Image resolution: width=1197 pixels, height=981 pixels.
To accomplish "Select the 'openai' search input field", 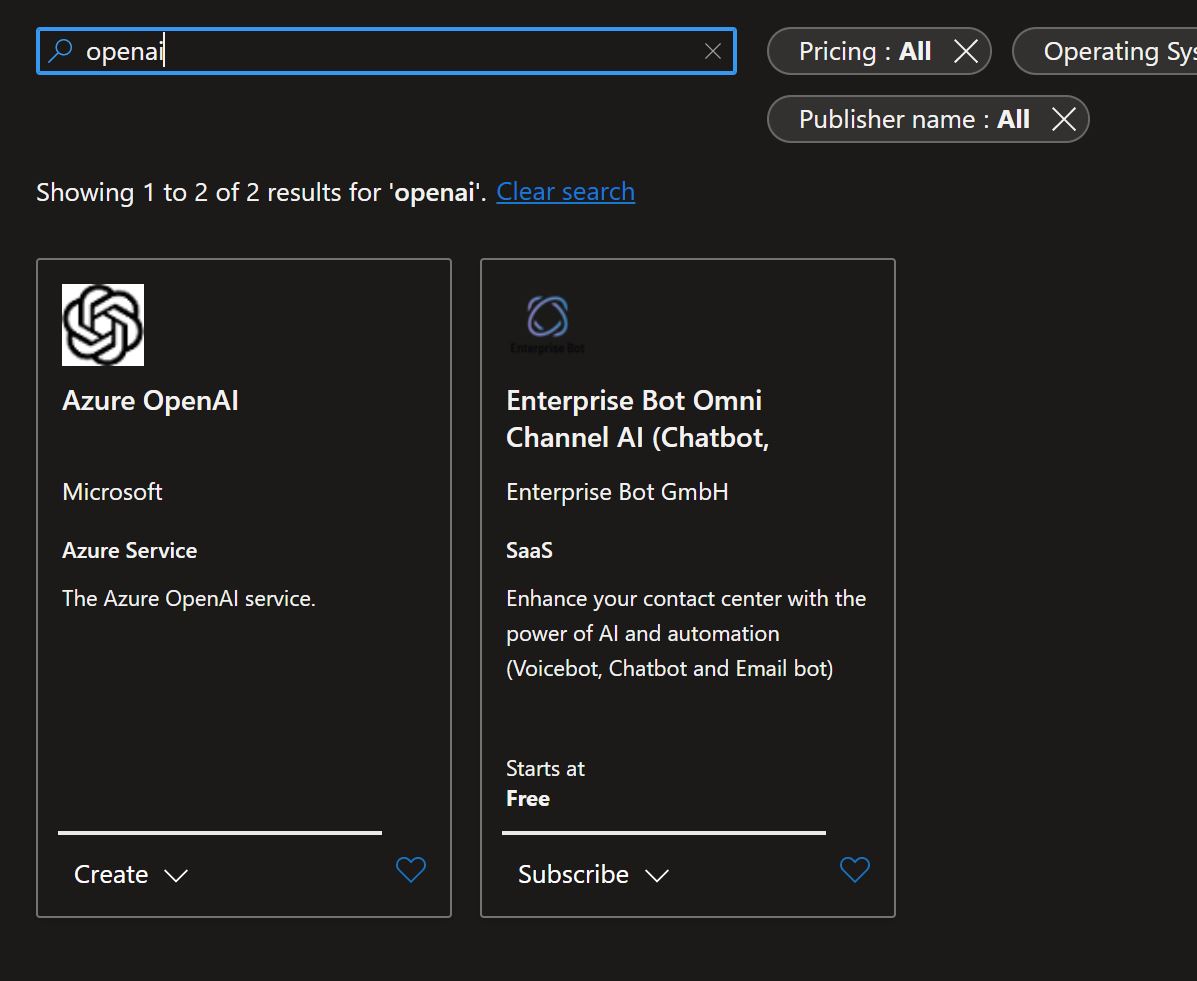I will (300, 51).
